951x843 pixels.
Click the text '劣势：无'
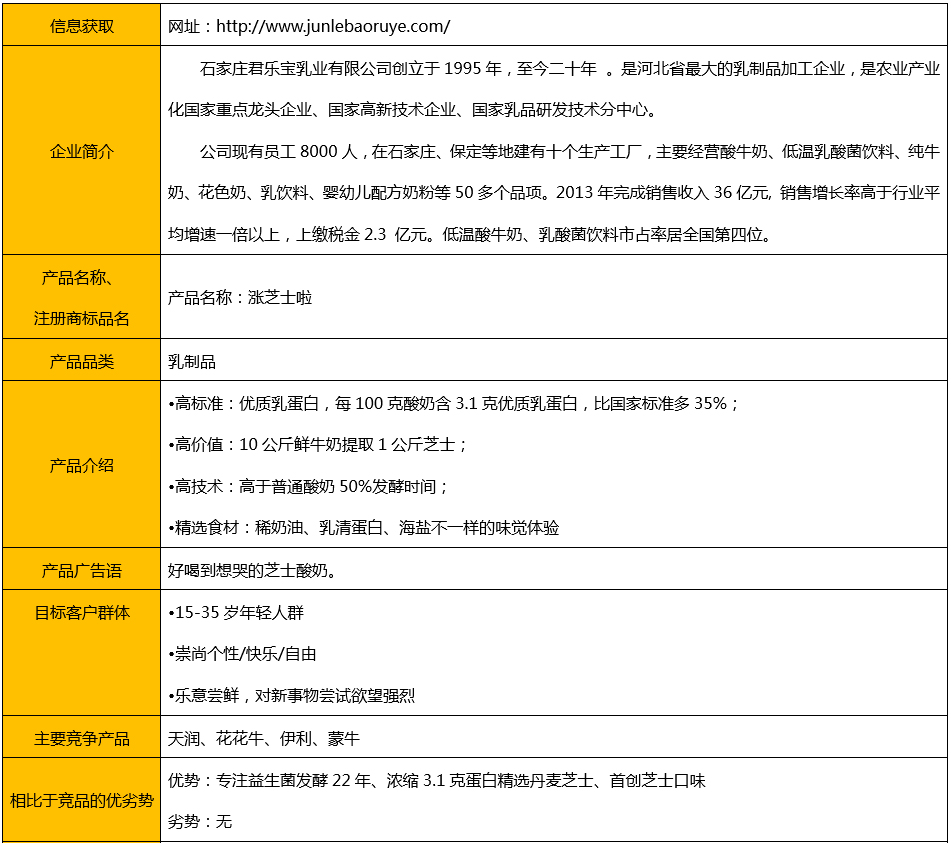(x=200, y=821)
